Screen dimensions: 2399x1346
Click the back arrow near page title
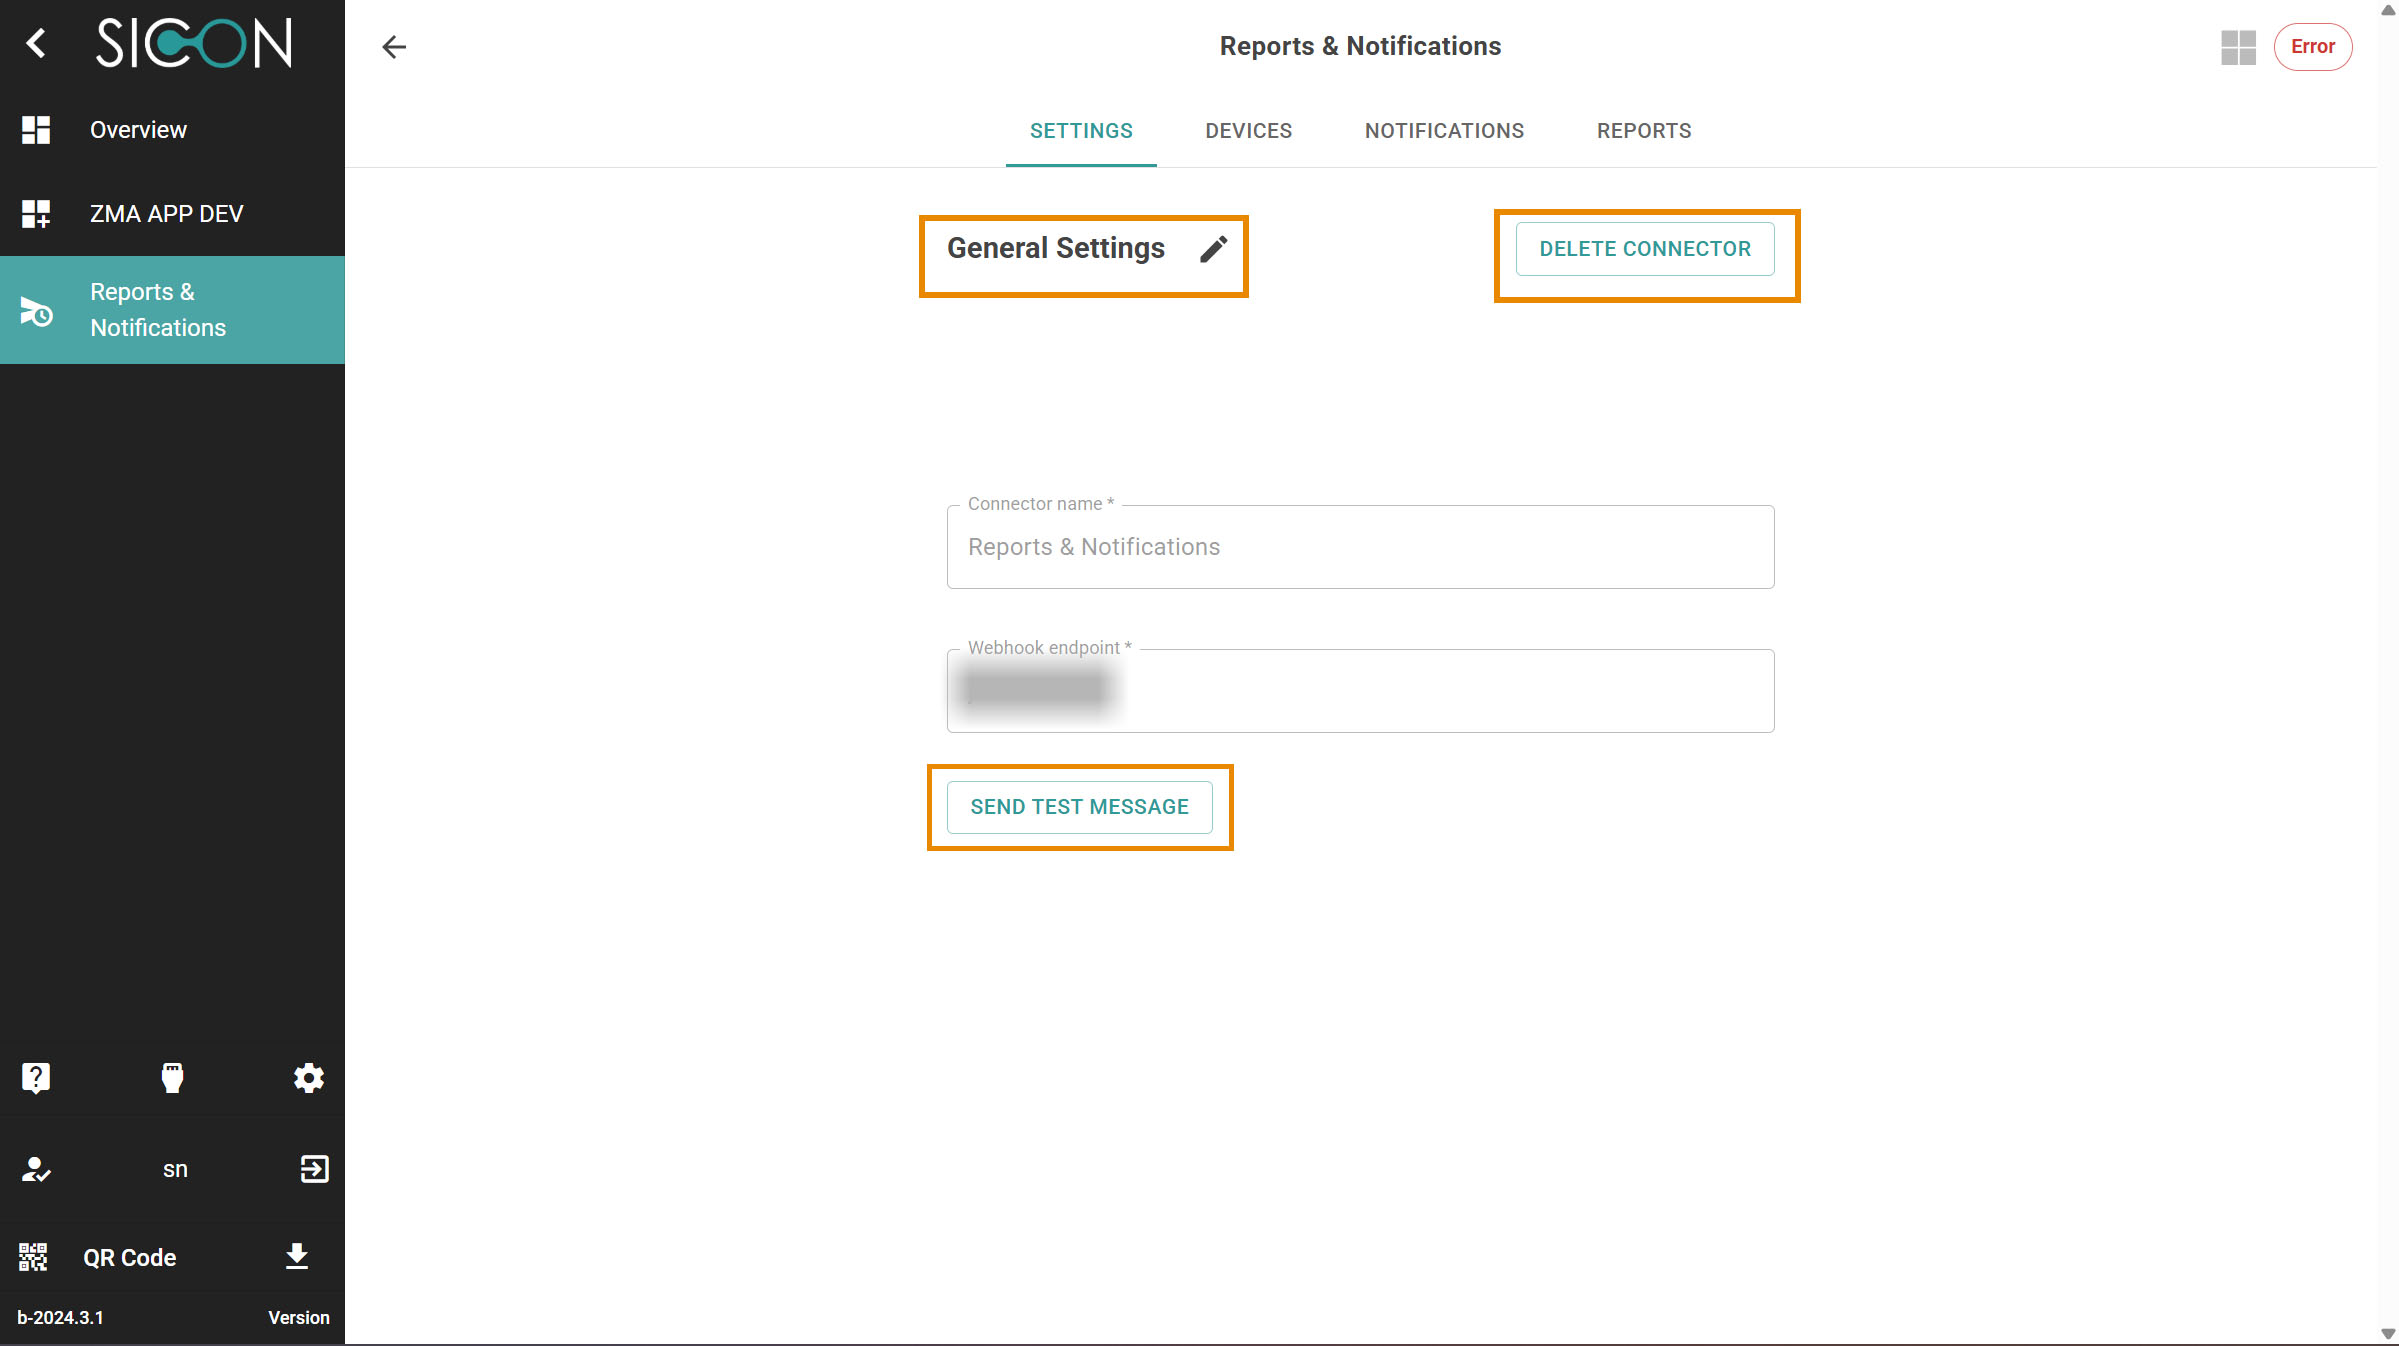[x=394, y=47]
